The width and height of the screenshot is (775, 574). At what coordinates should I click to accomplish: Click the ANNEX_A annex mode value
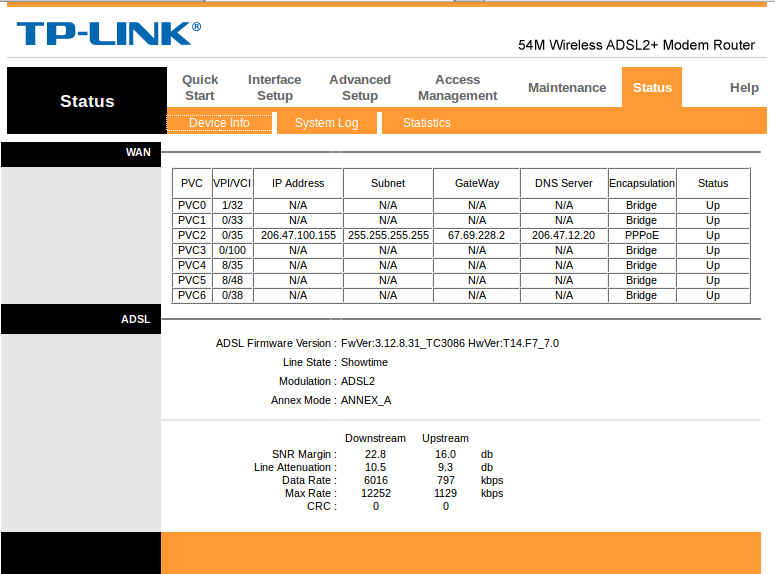click(x=366, y=400)
